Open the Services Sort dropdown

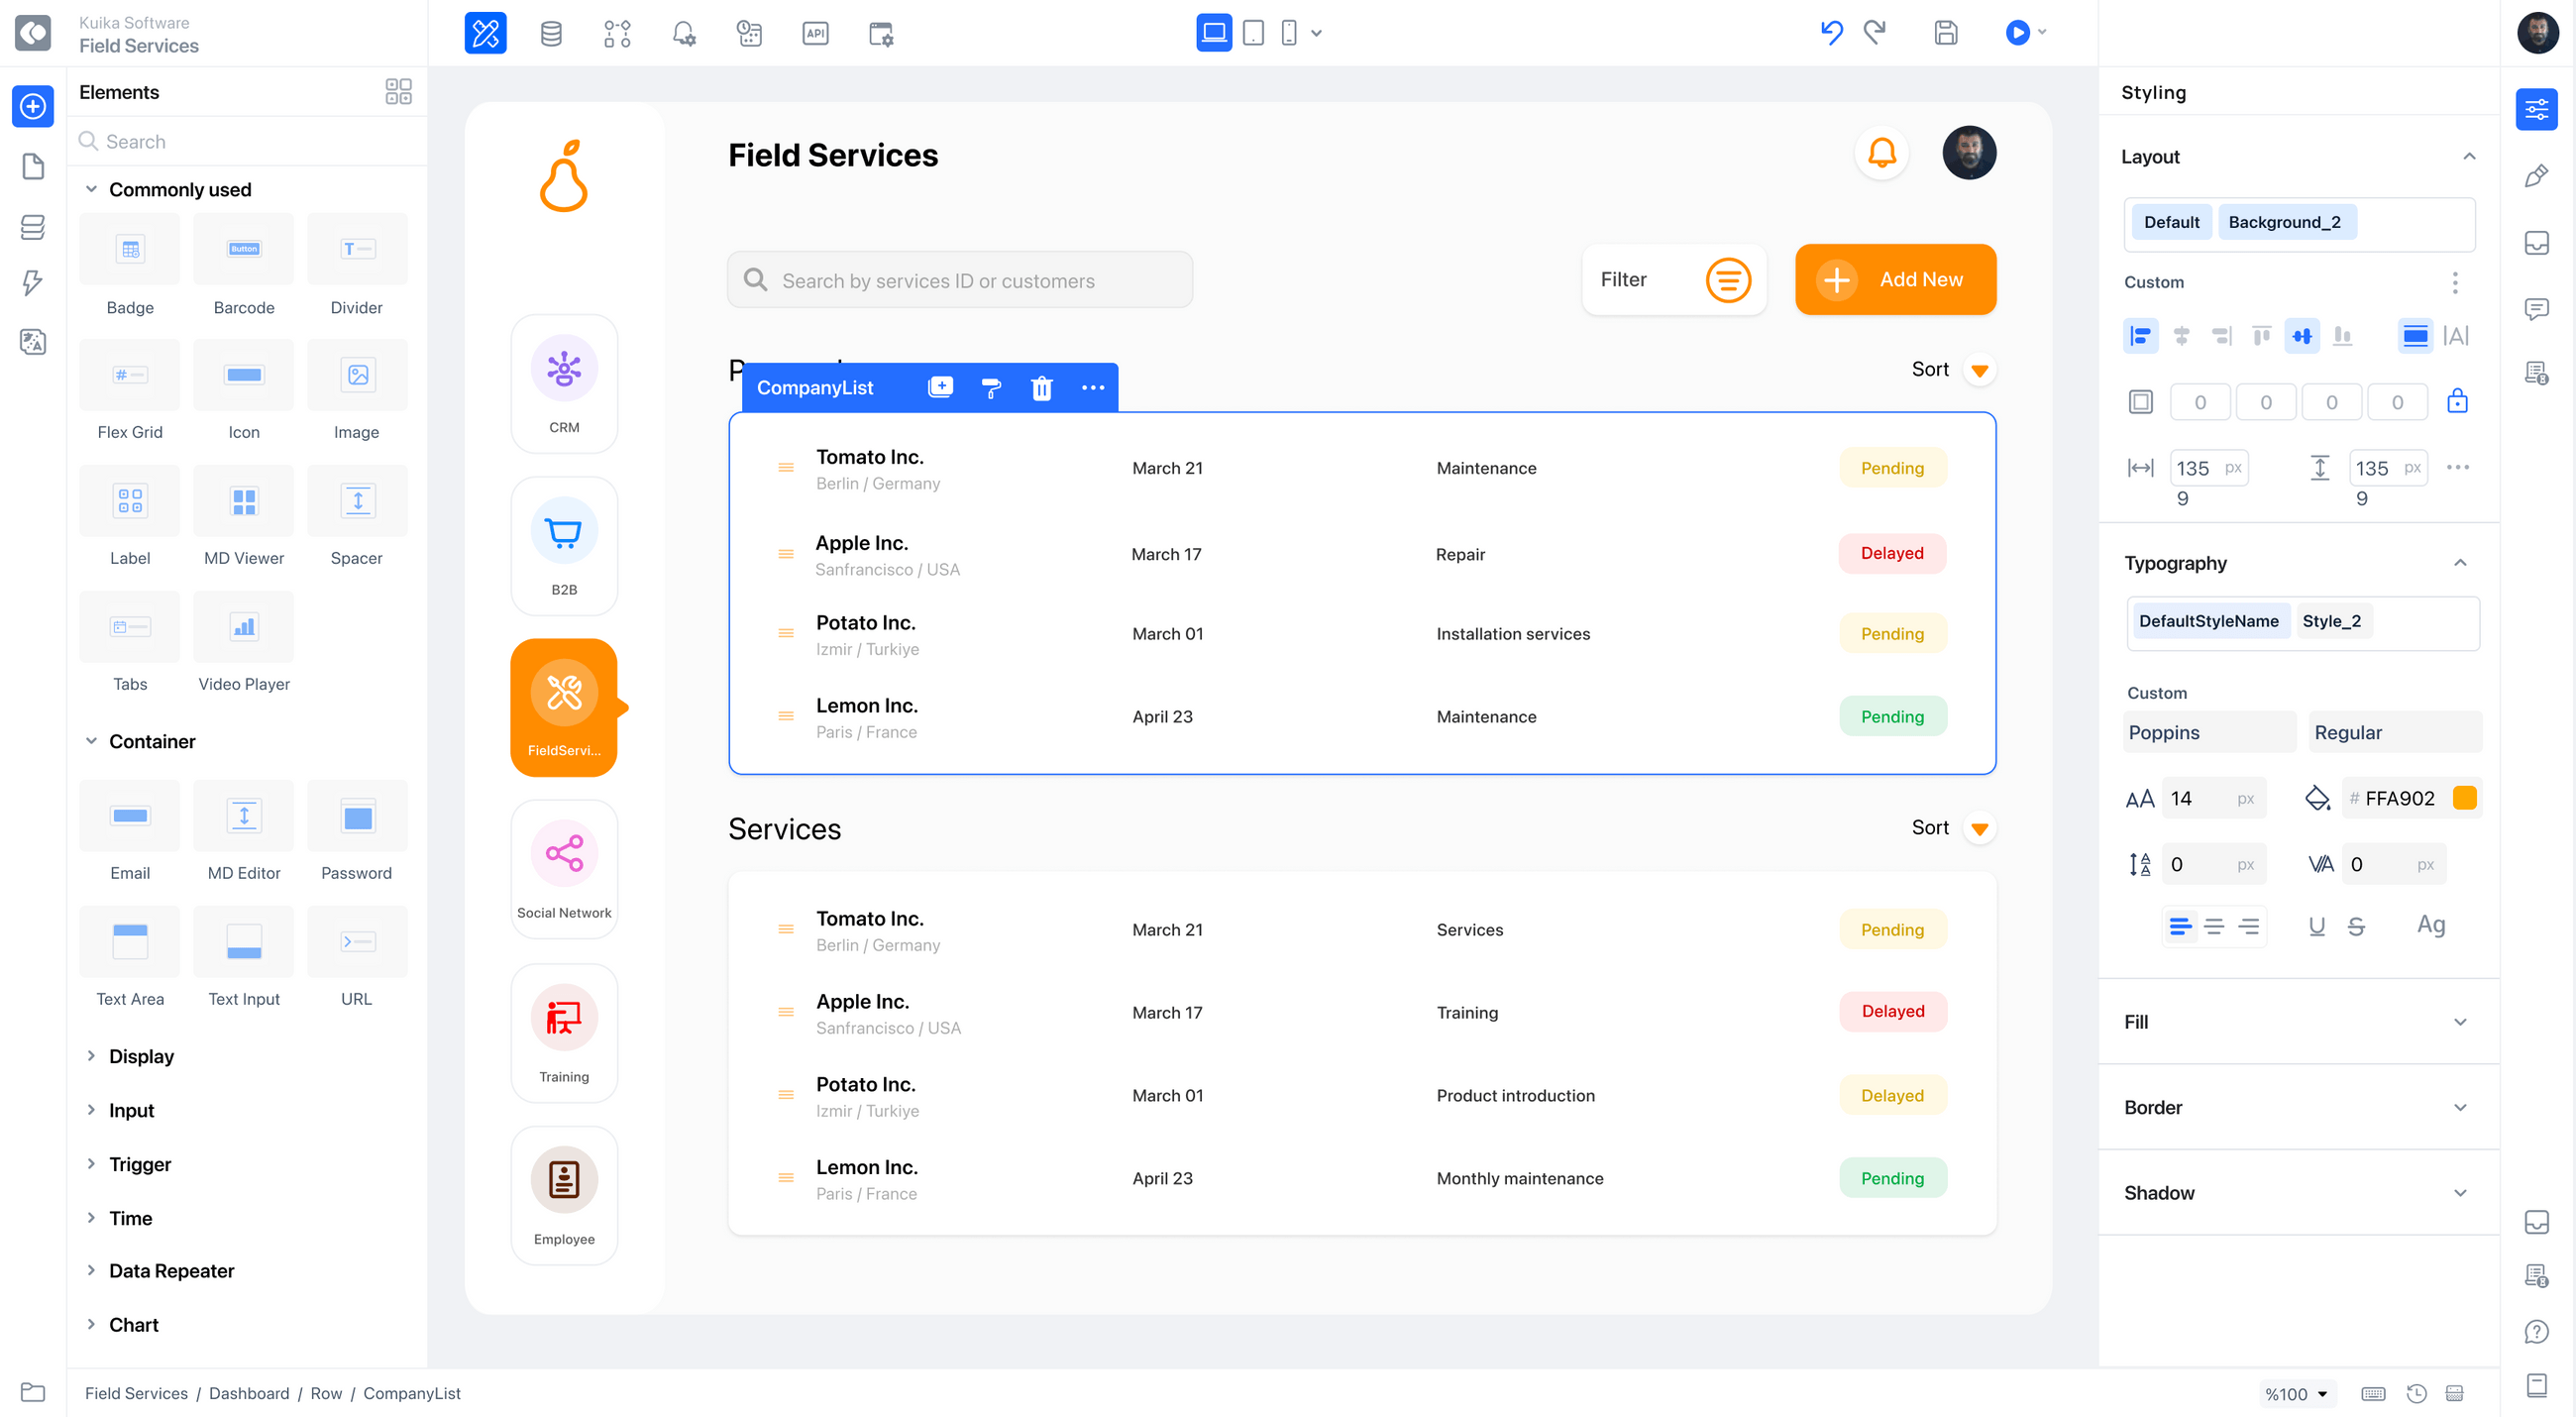click(x=1979, y=828)
